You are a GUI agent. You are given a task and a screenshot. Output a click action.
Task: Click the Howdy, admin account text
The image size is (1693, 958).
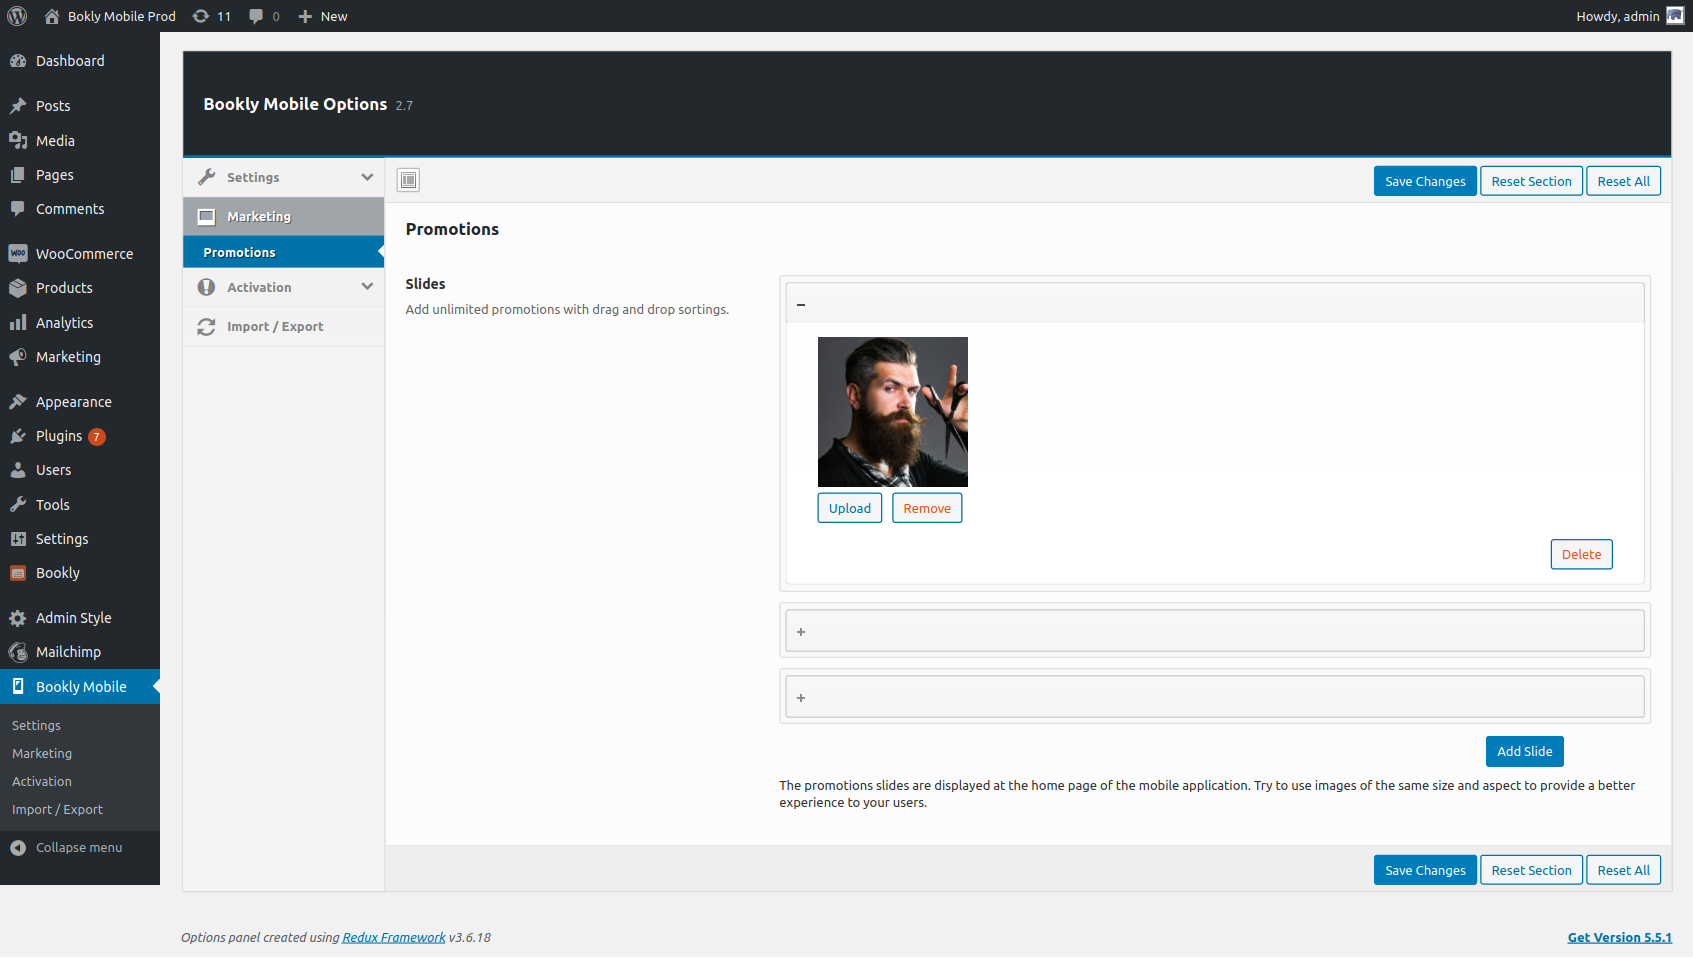coord(1618,16)
